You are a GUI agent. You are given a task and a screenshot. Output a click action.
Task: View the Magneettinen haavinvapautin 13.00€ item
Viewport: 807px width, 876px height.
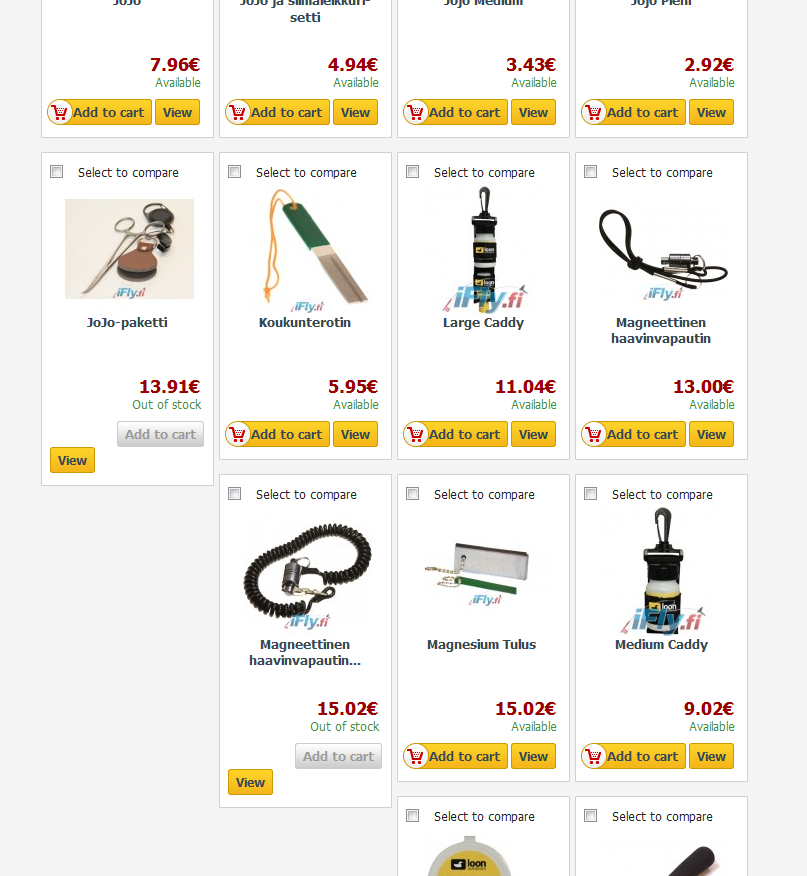[711, 434]
